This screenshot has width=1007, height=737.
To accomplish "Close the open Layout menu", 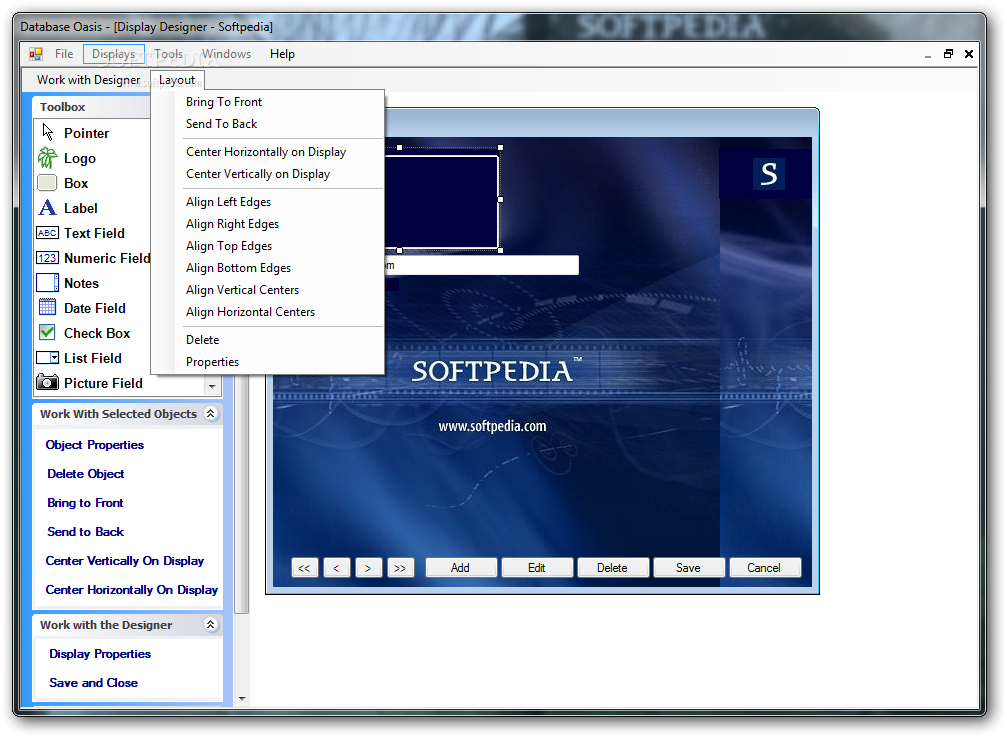I will click(177, 80).
